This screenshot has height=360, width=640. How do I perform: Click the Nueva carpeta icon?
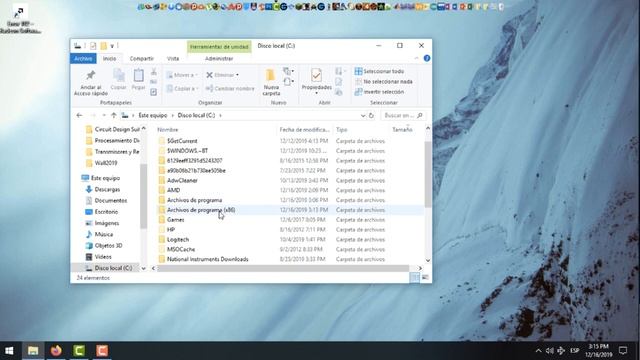(x=271, y=76)
